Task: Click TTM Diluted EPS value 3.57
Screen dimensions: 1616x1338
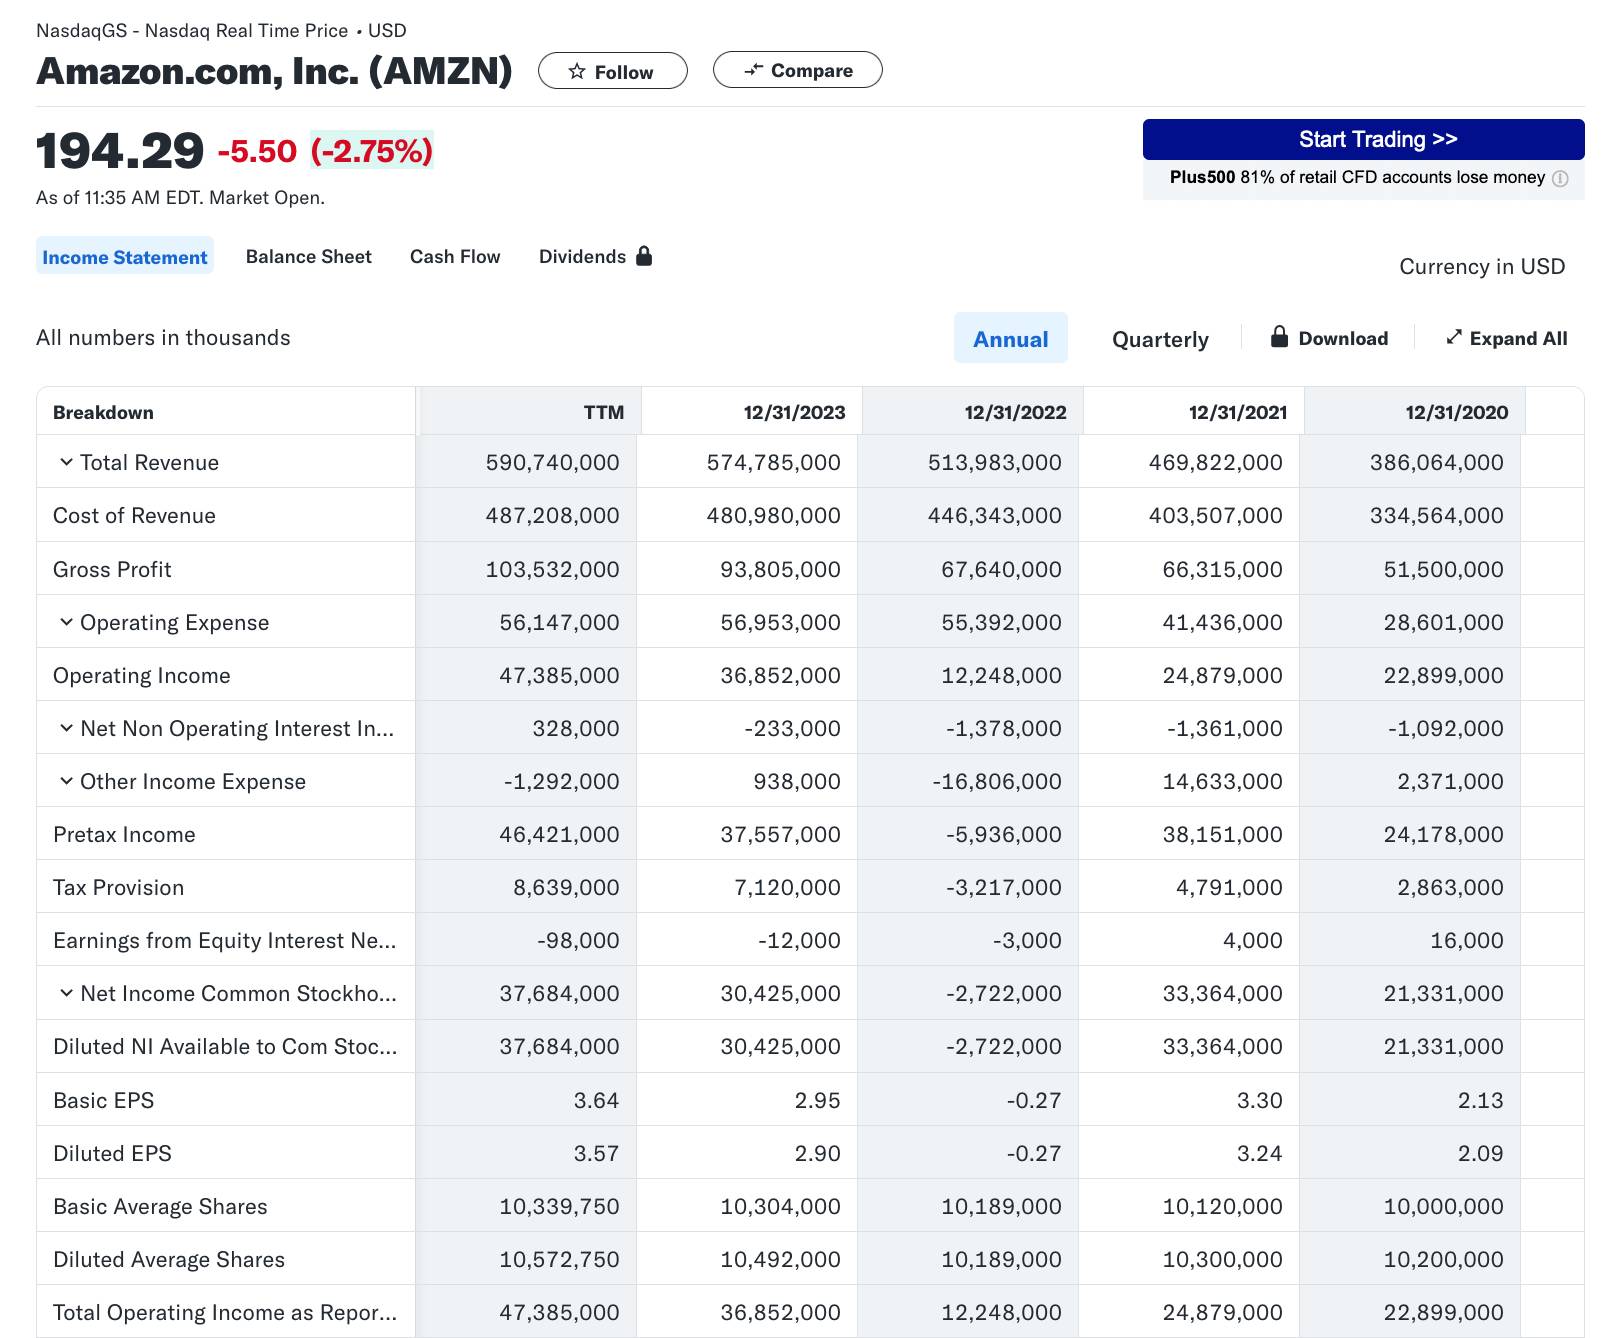Action: (x=596, y=1153)
